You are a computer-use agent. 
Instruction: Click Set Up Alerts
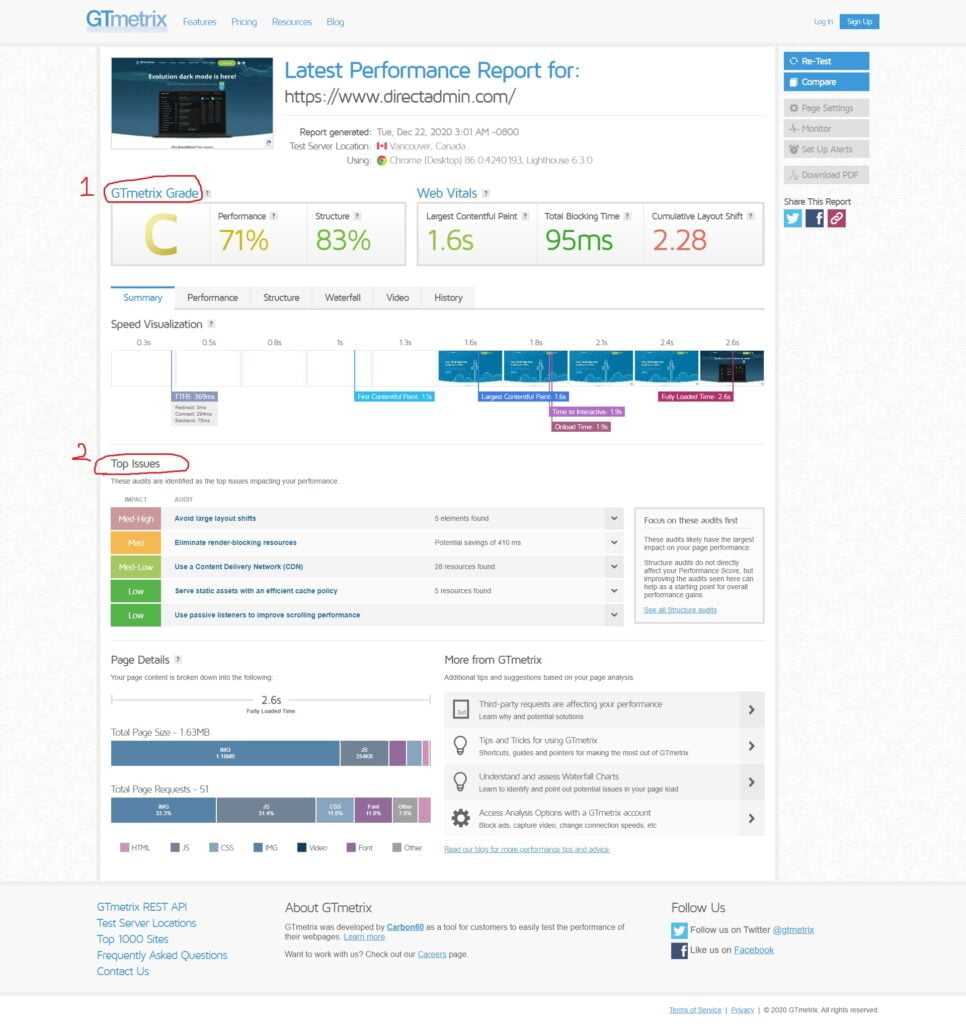click(x=826, y=149)
